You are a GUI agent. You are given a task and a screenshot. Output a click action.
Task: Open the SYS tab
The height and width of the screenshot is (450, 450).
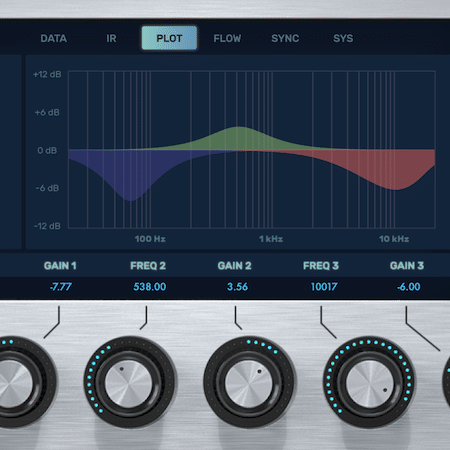[343, 38]
